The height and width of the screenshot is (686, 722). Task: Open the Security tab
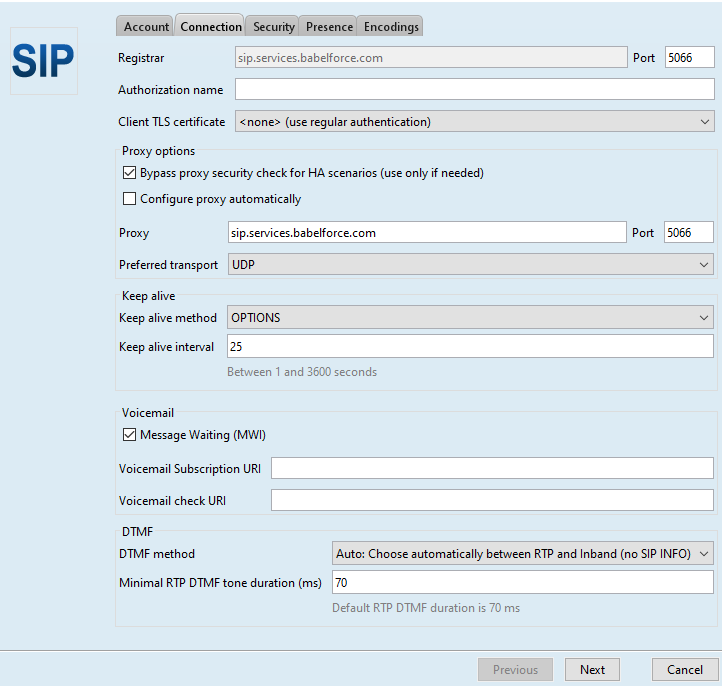tap(273, 27)
